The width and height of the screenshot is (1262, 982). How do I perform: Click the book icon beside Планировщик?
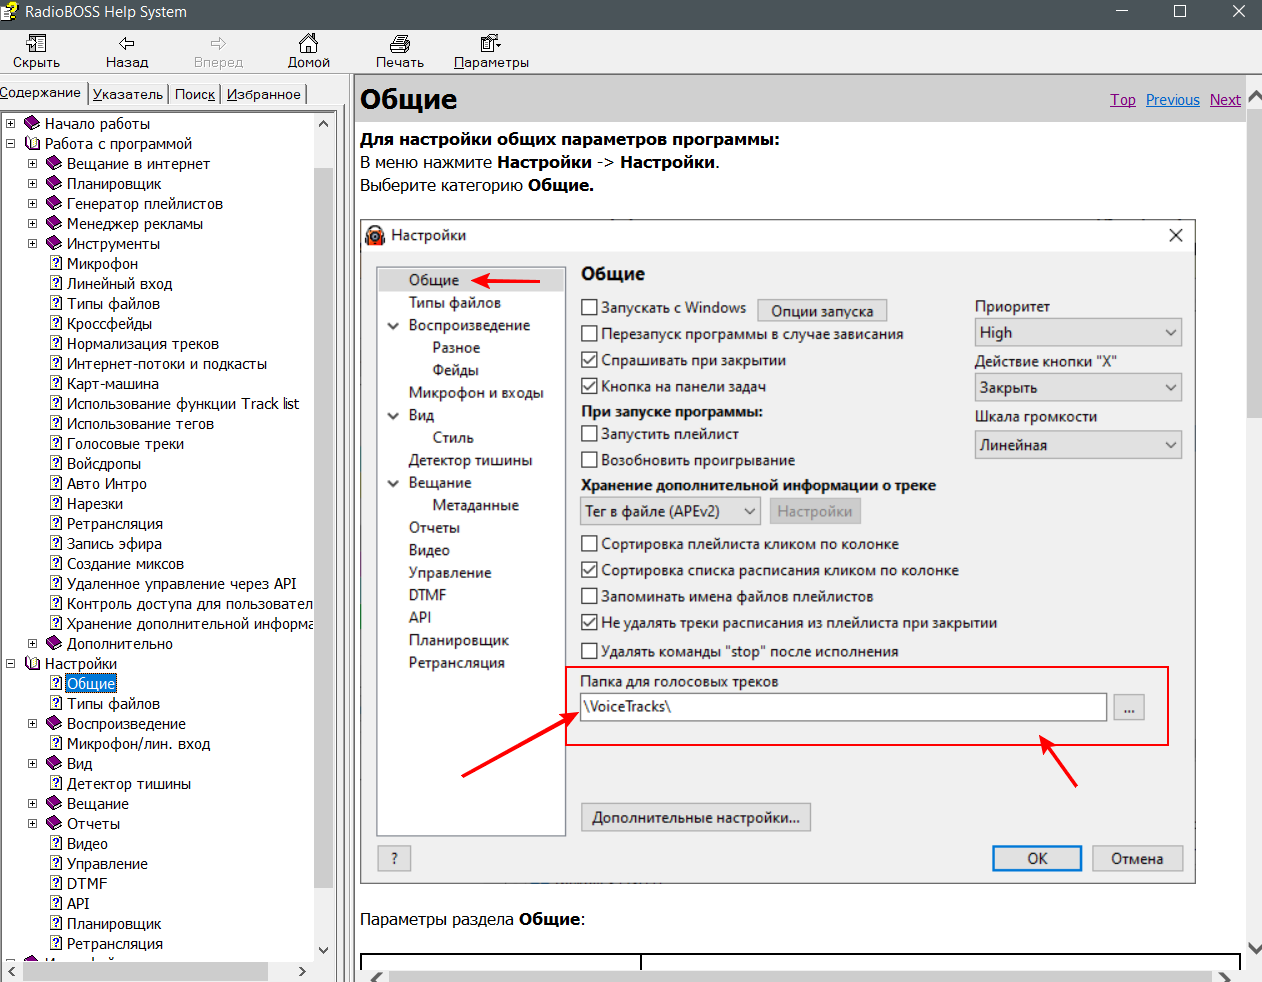55,184
